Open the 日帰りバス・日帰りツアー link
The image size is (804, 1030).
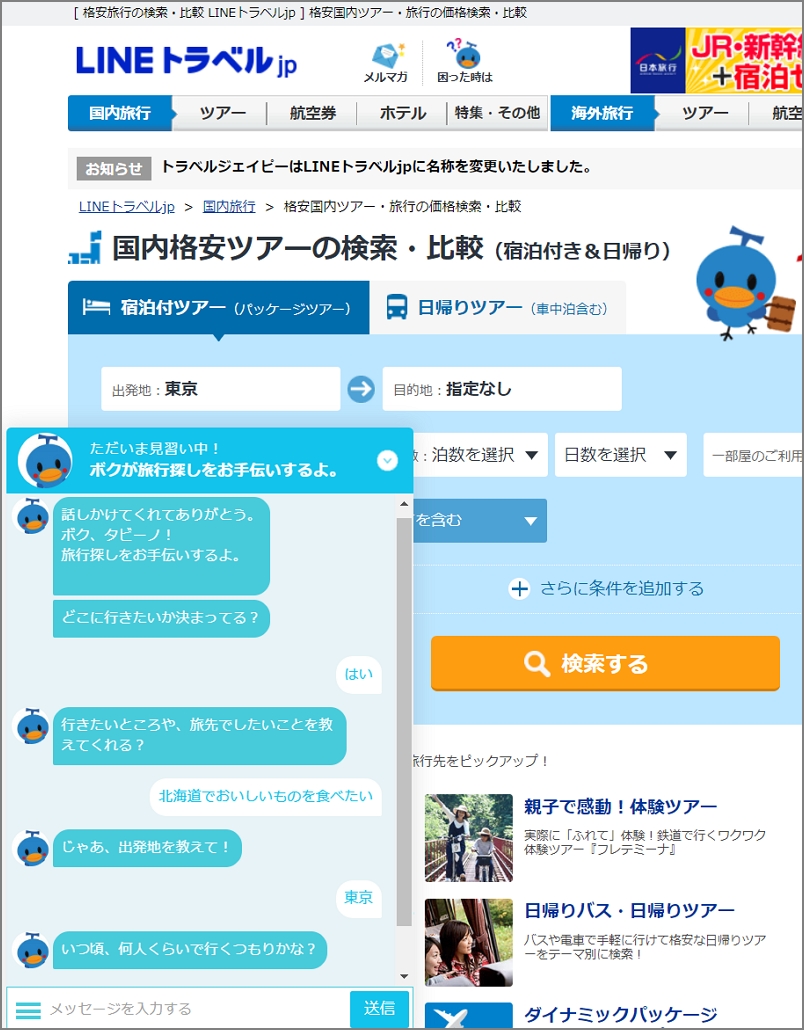point(629,910)
